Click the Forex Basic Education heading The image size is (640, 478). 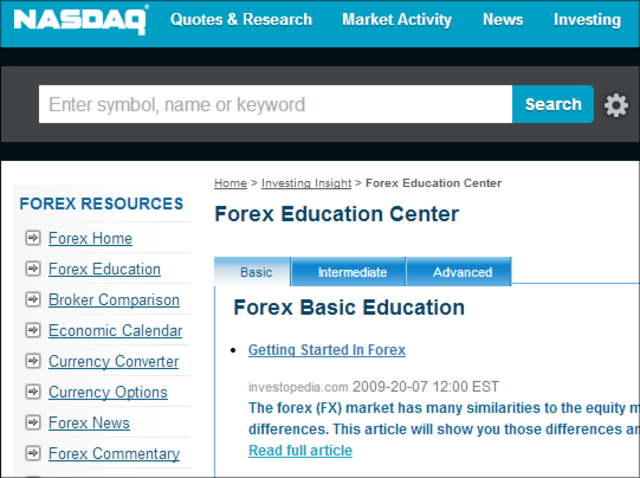tap(349, 307)
